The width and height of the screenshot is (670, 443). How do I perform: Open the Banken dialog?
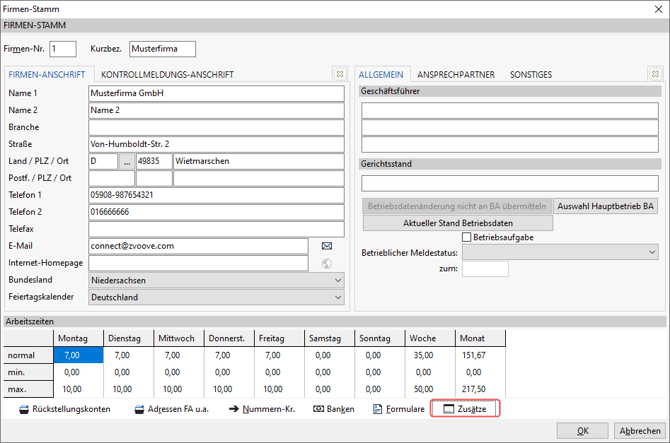pos(333,409)
